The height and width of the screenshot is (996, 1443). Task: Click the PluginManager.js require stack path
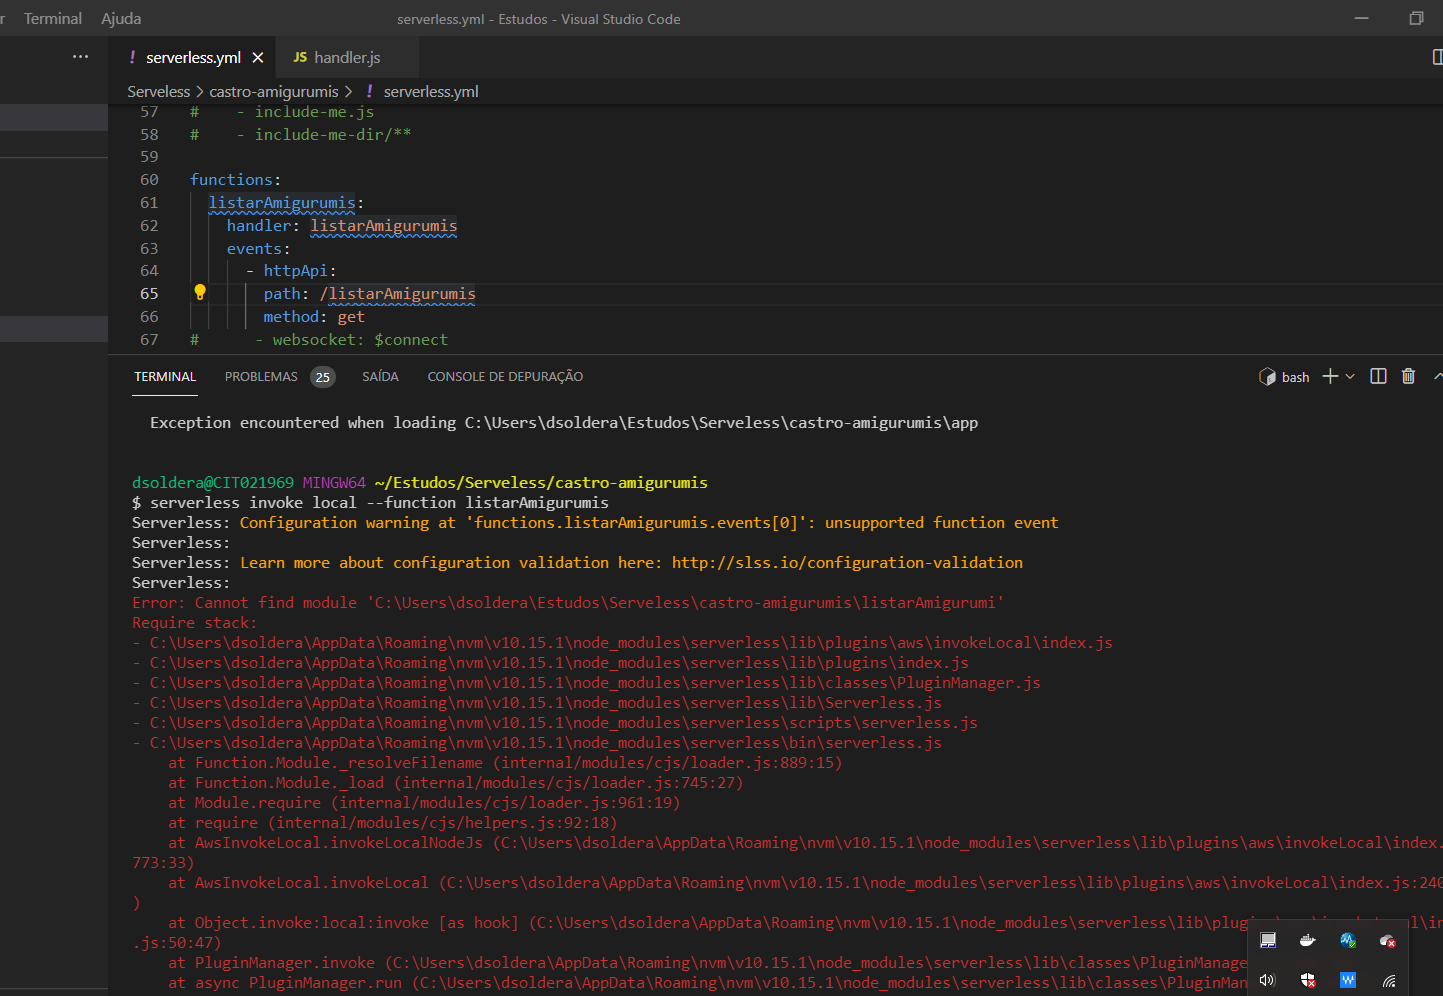pos(595,683)
